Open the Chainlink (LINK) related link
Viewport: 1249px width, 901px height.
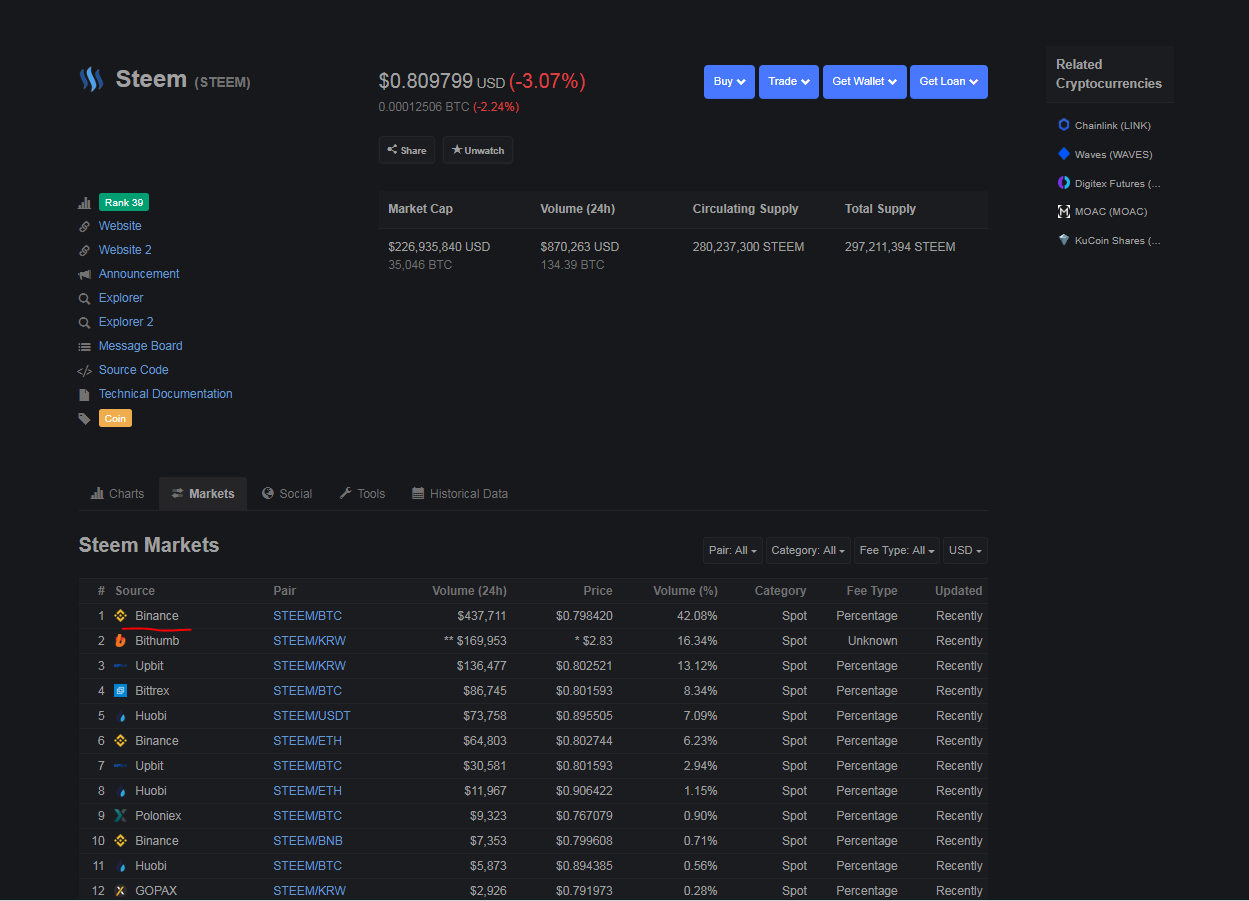1113,125
